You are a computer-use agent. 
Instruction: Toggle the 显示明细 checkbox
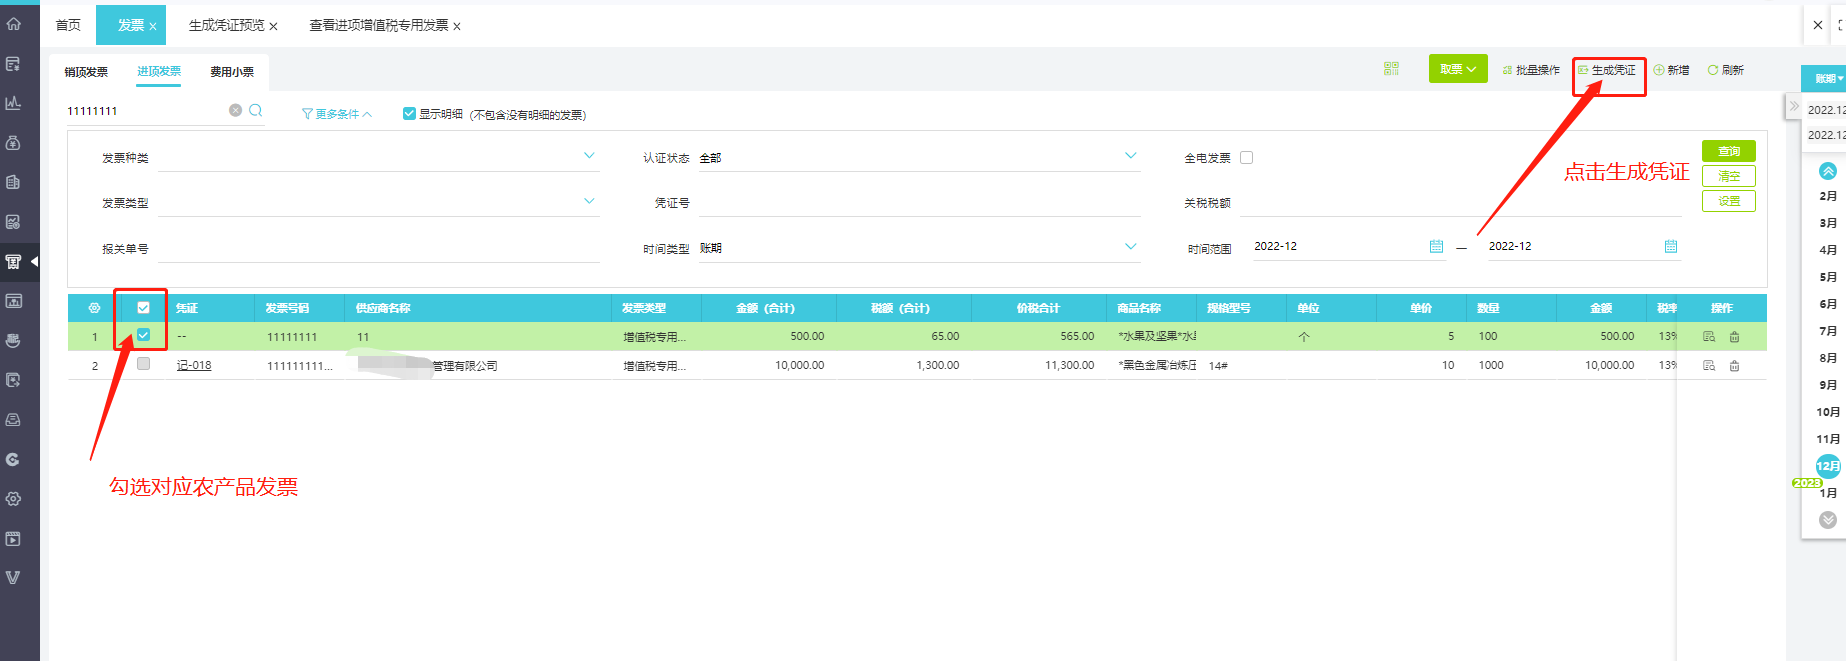pyautogui.click(x=409, y=114)
